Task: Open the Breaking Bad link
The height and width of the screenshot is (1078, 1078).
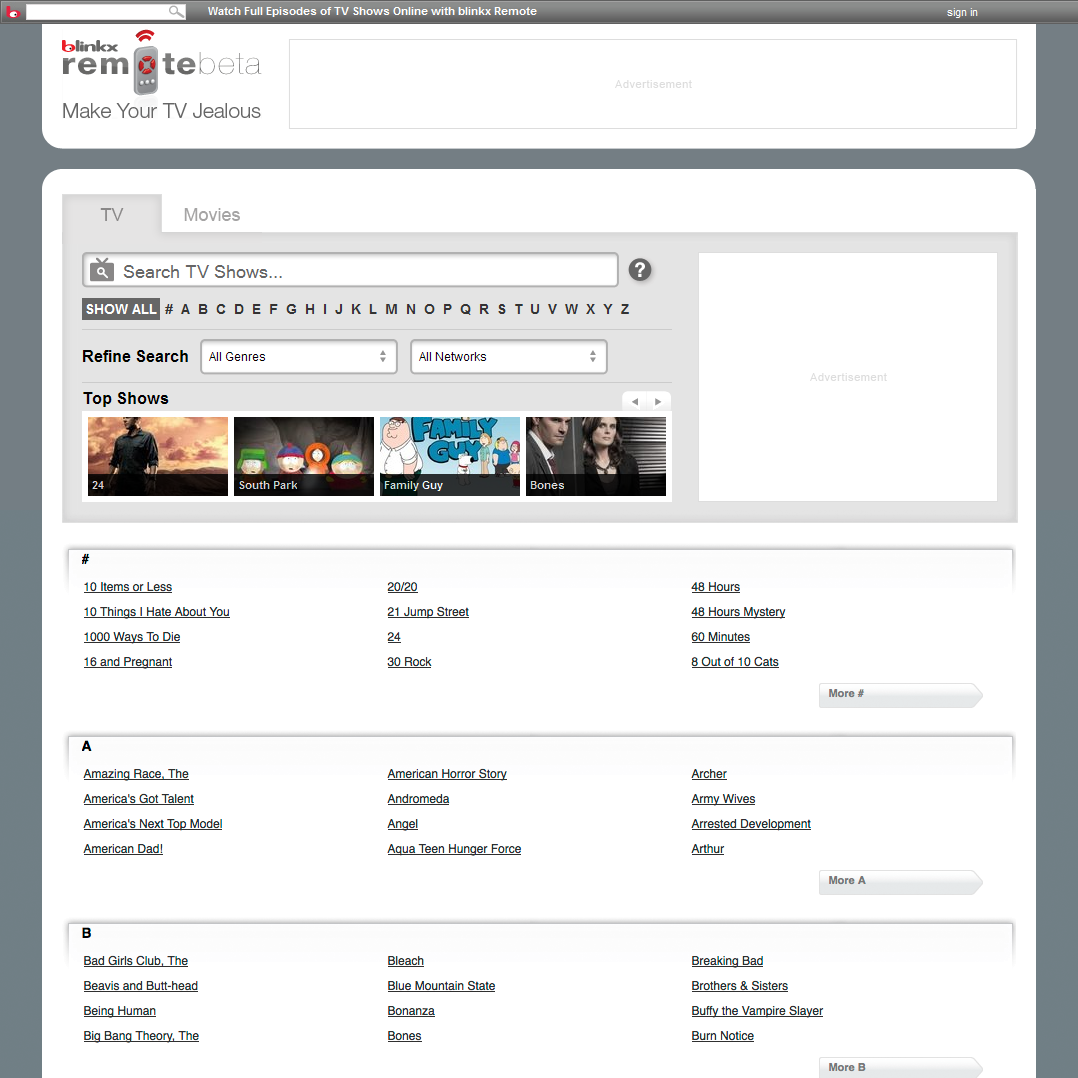Action: point(727,961)
